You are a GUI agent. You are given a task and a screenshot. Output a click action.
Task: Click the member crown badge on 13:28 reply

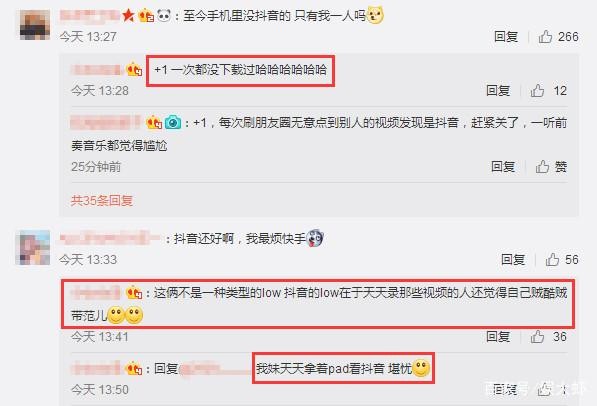point(134,70)
